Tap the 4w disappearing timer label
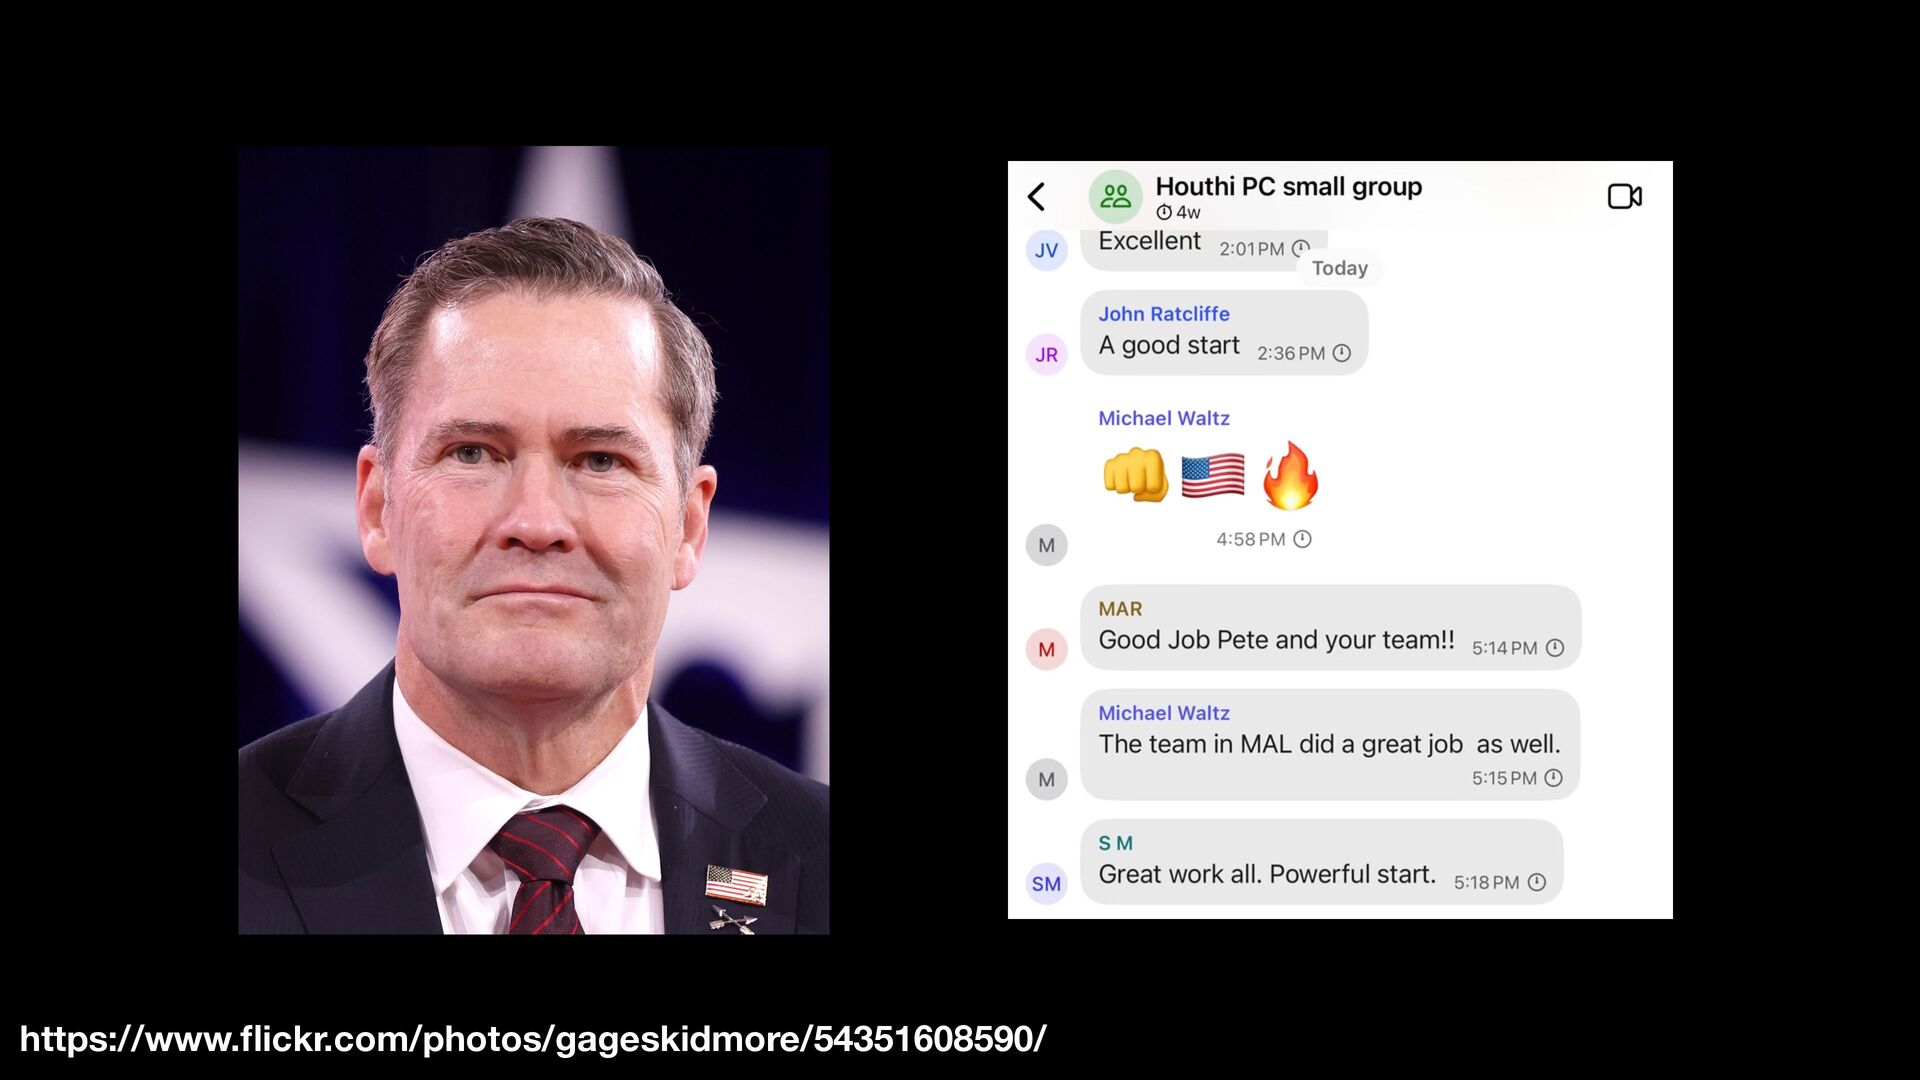The width and height of the screenshot is (1920, 1080). click(x=1178, y=212)
